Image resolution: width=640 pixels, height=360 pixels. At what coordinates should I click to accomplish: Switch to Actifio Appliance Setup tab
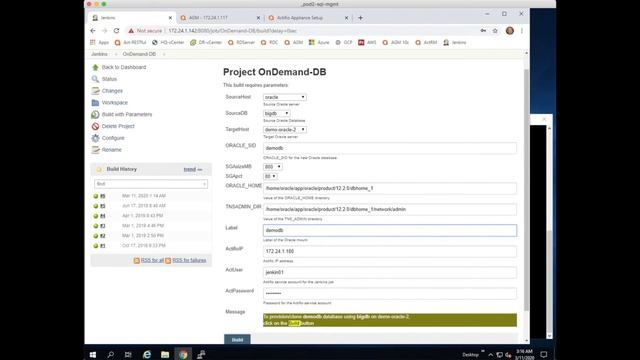point(308,18)
